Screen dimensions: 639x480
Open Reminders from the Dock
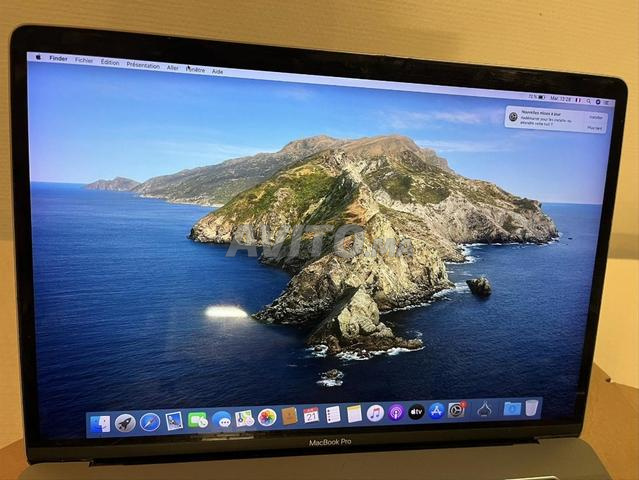[x=333, y=415]
